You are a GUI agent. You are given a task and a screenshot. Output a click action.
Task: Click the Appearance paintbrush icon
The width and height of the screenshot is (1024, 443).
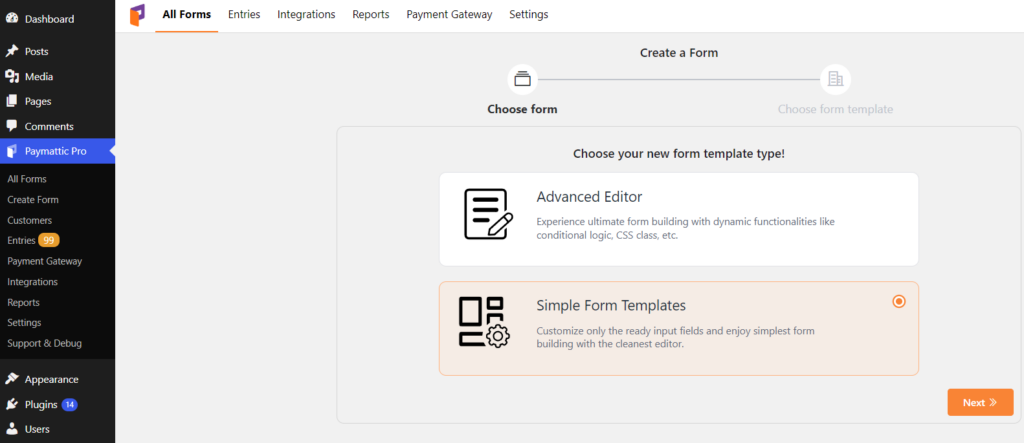12,379
